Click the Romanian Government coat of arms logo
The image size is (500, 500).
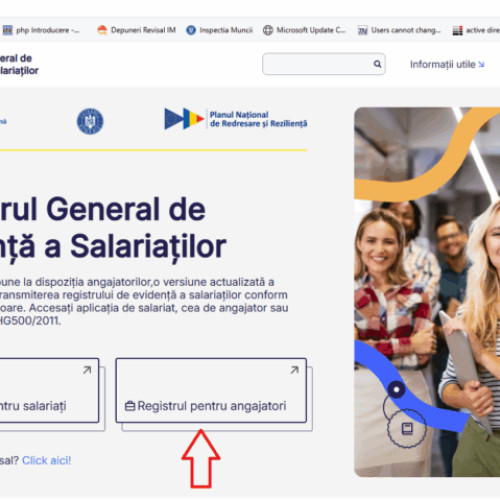coord(90,121)
